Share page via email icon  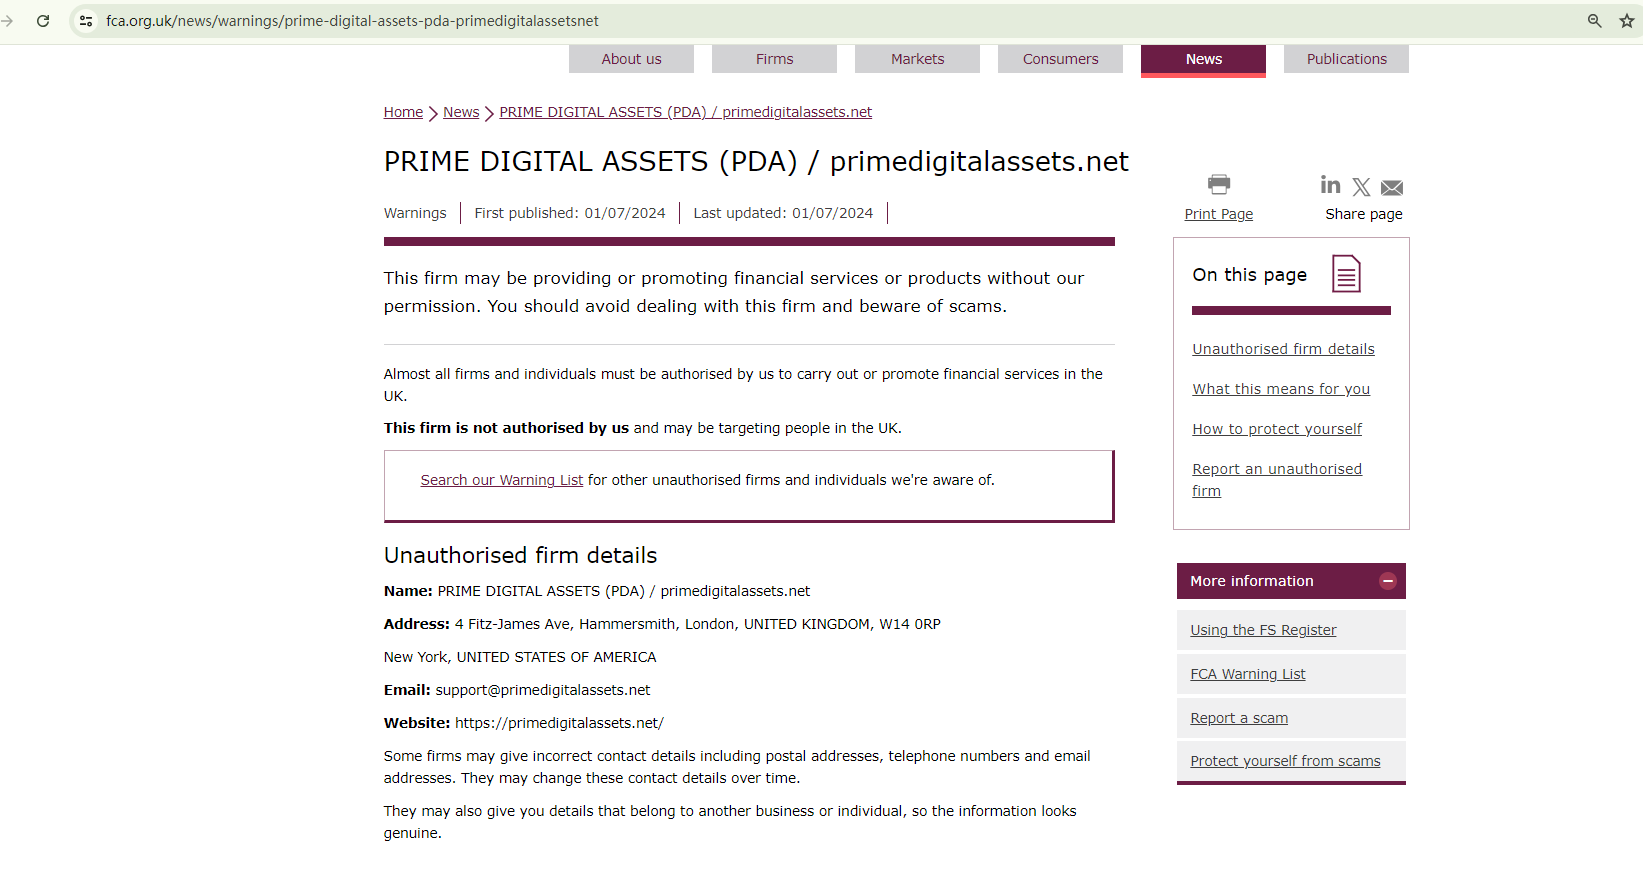(x=1392, y=188)
